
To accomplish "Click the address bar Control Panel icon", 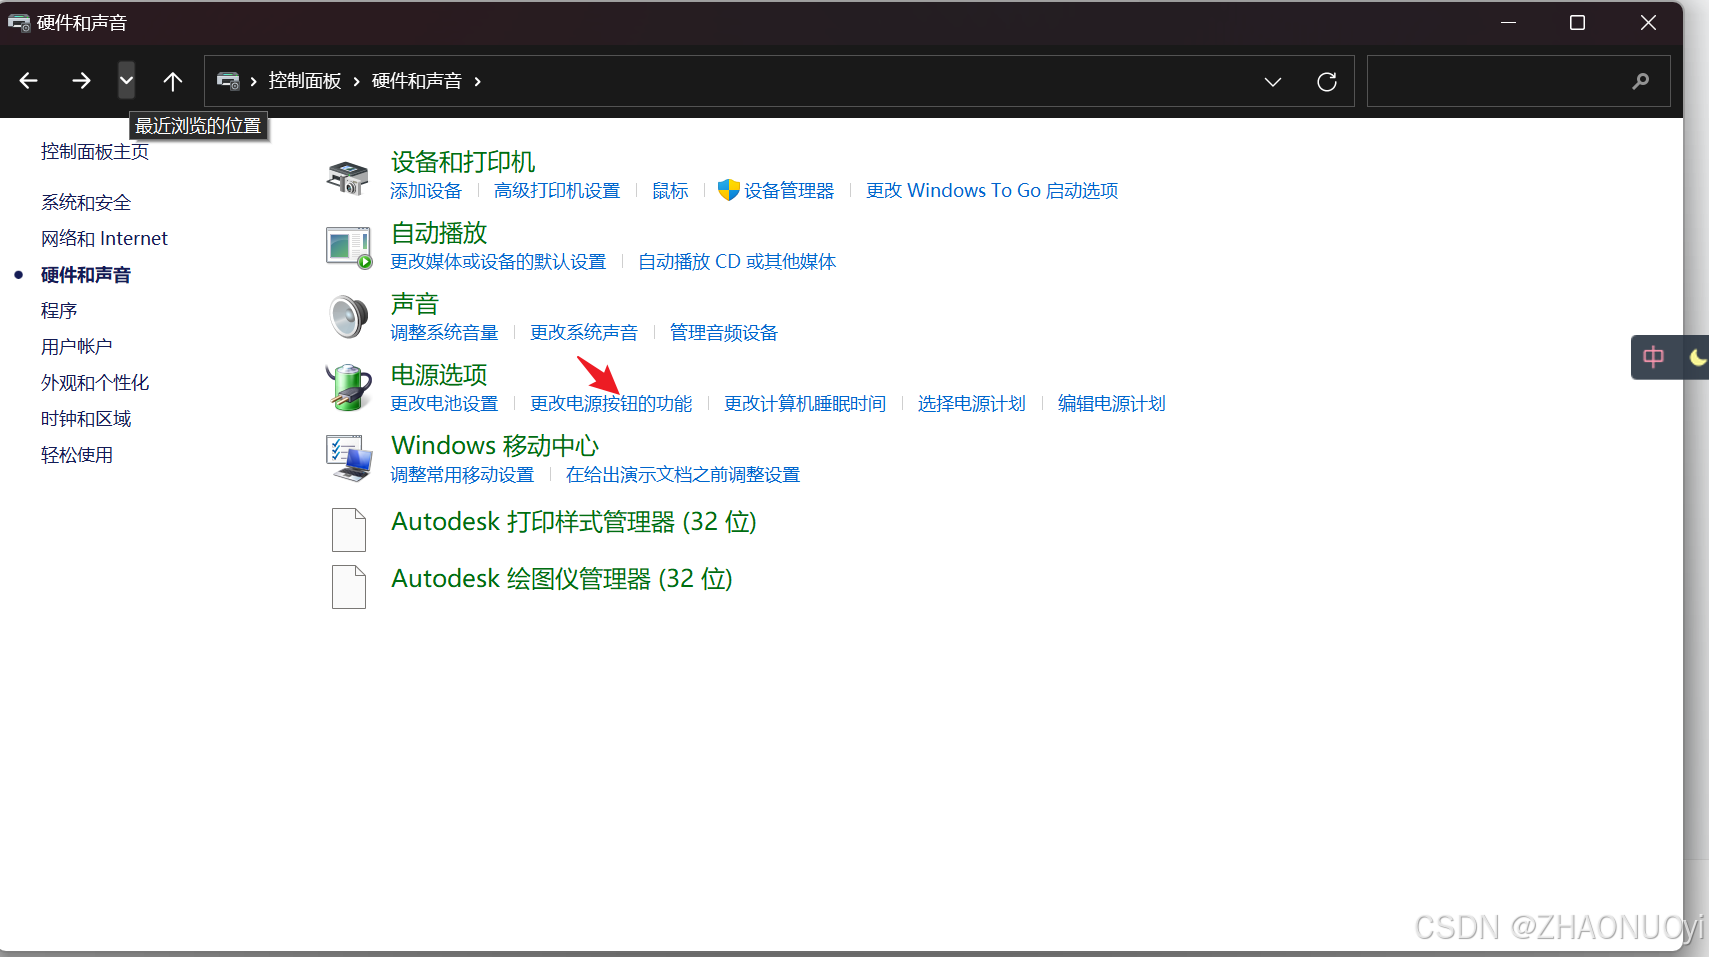I will 228,81.
